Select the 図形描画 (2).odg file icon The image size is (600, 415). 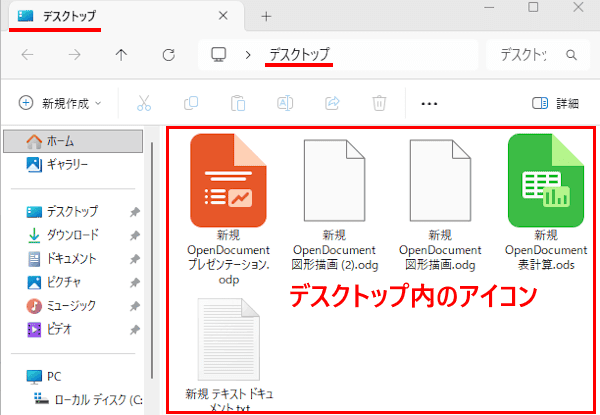(334, 180)
